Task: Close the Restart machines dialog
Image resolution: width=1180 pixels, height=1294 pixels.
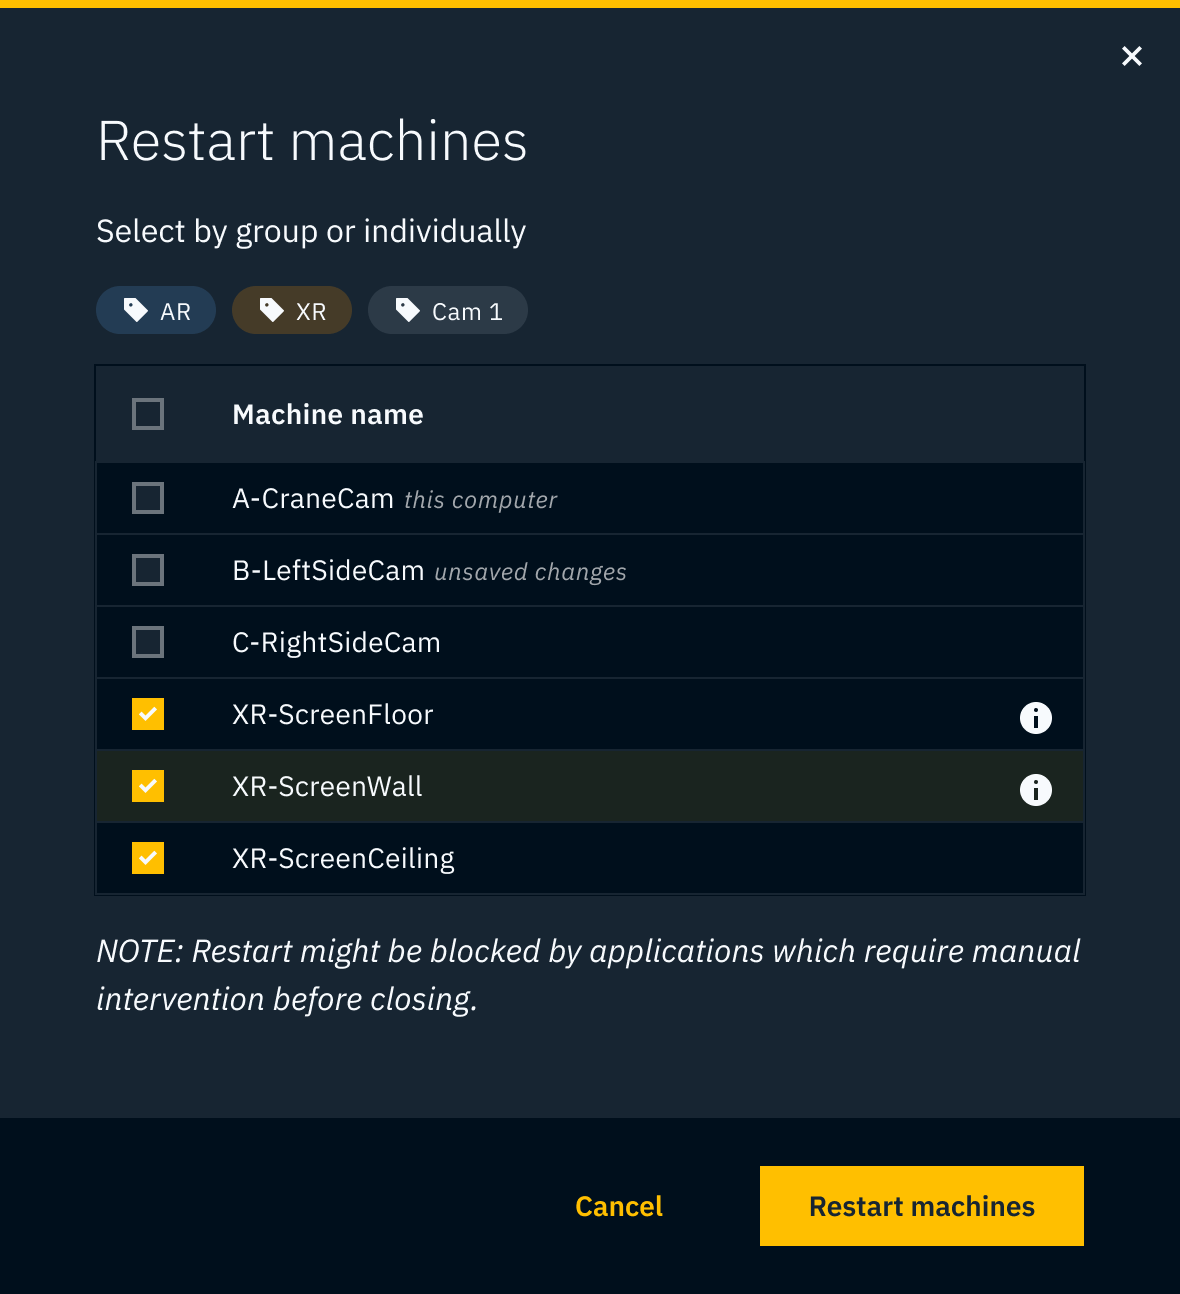Action: (x=1131, y=56)
